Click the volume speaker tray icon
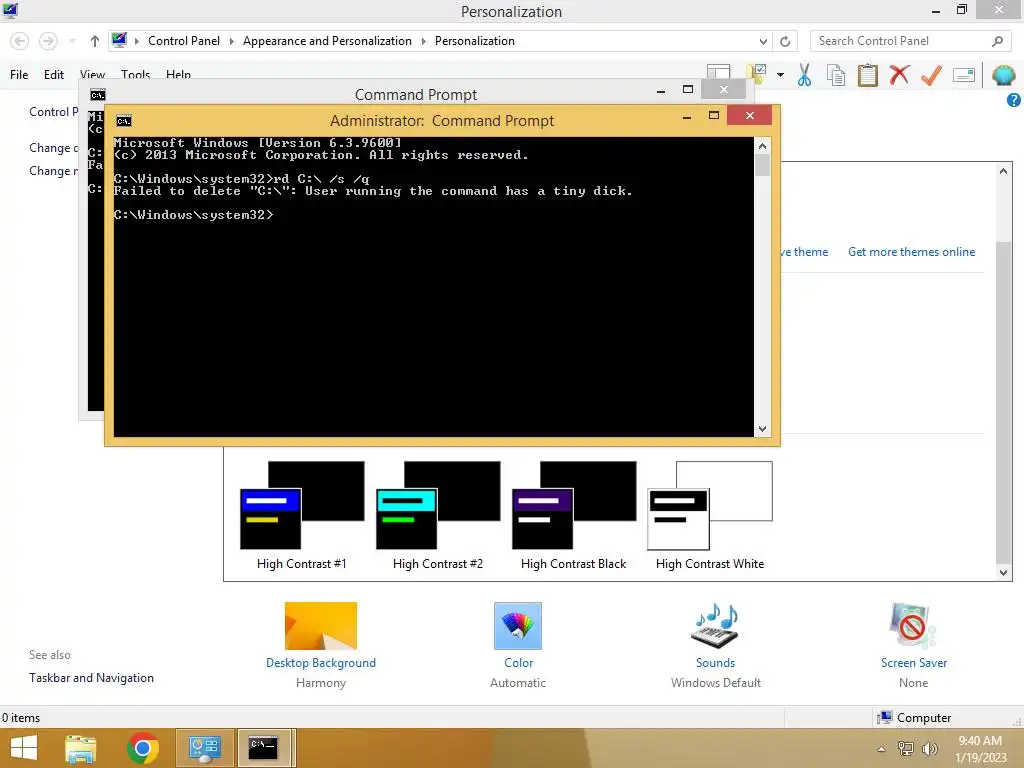The width and height of the screenshot is (1024, 768). tap(929, 749)
